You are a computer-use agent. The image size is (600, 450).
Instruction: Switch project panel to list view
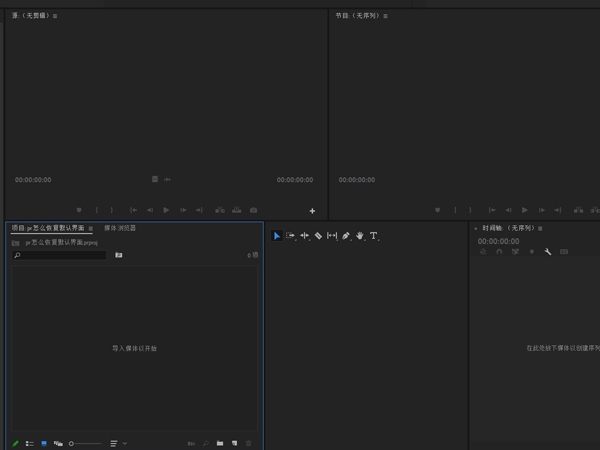click(x=30, y=443)
